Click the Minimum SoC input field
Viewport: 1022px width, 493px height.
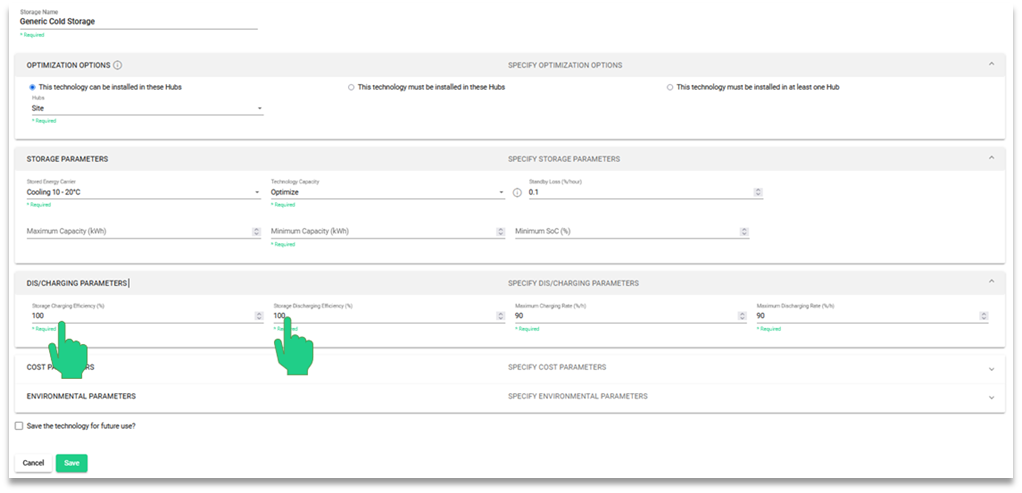[x=625, y=231]
